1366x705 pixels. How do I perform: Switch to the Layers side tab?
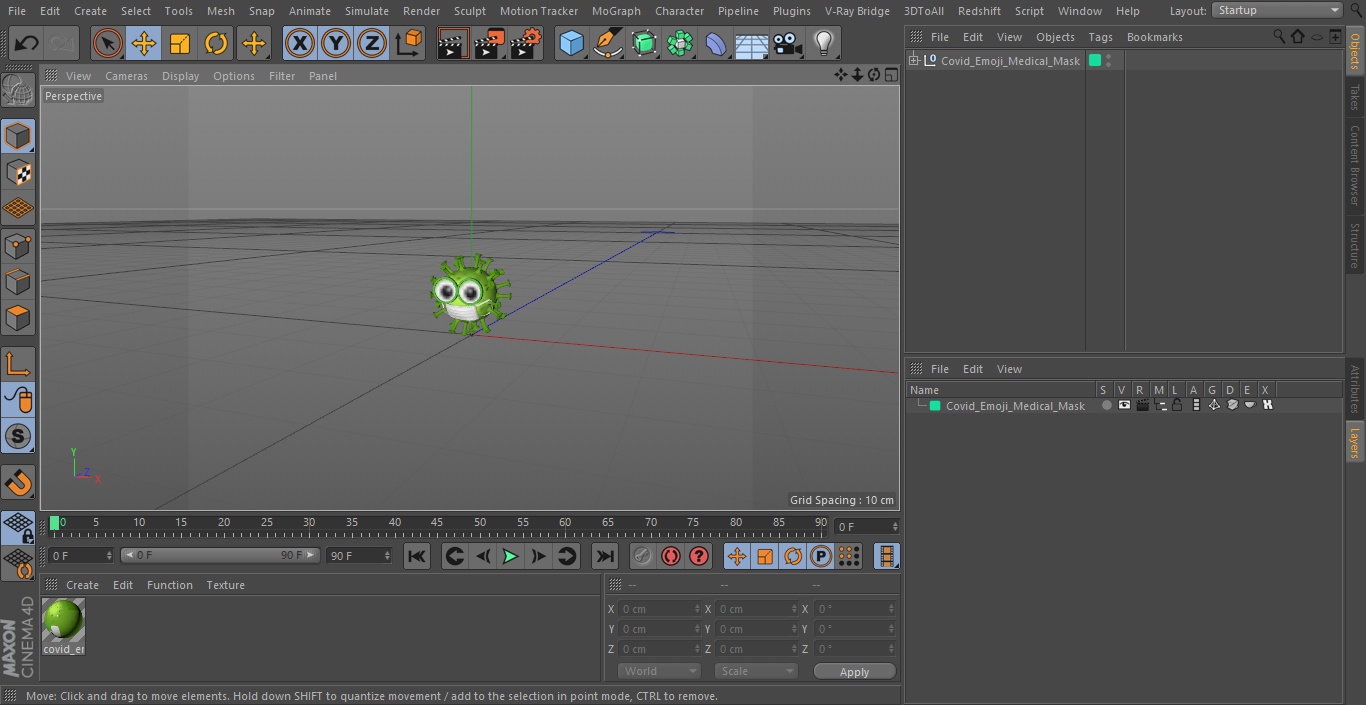point(1355,441)
